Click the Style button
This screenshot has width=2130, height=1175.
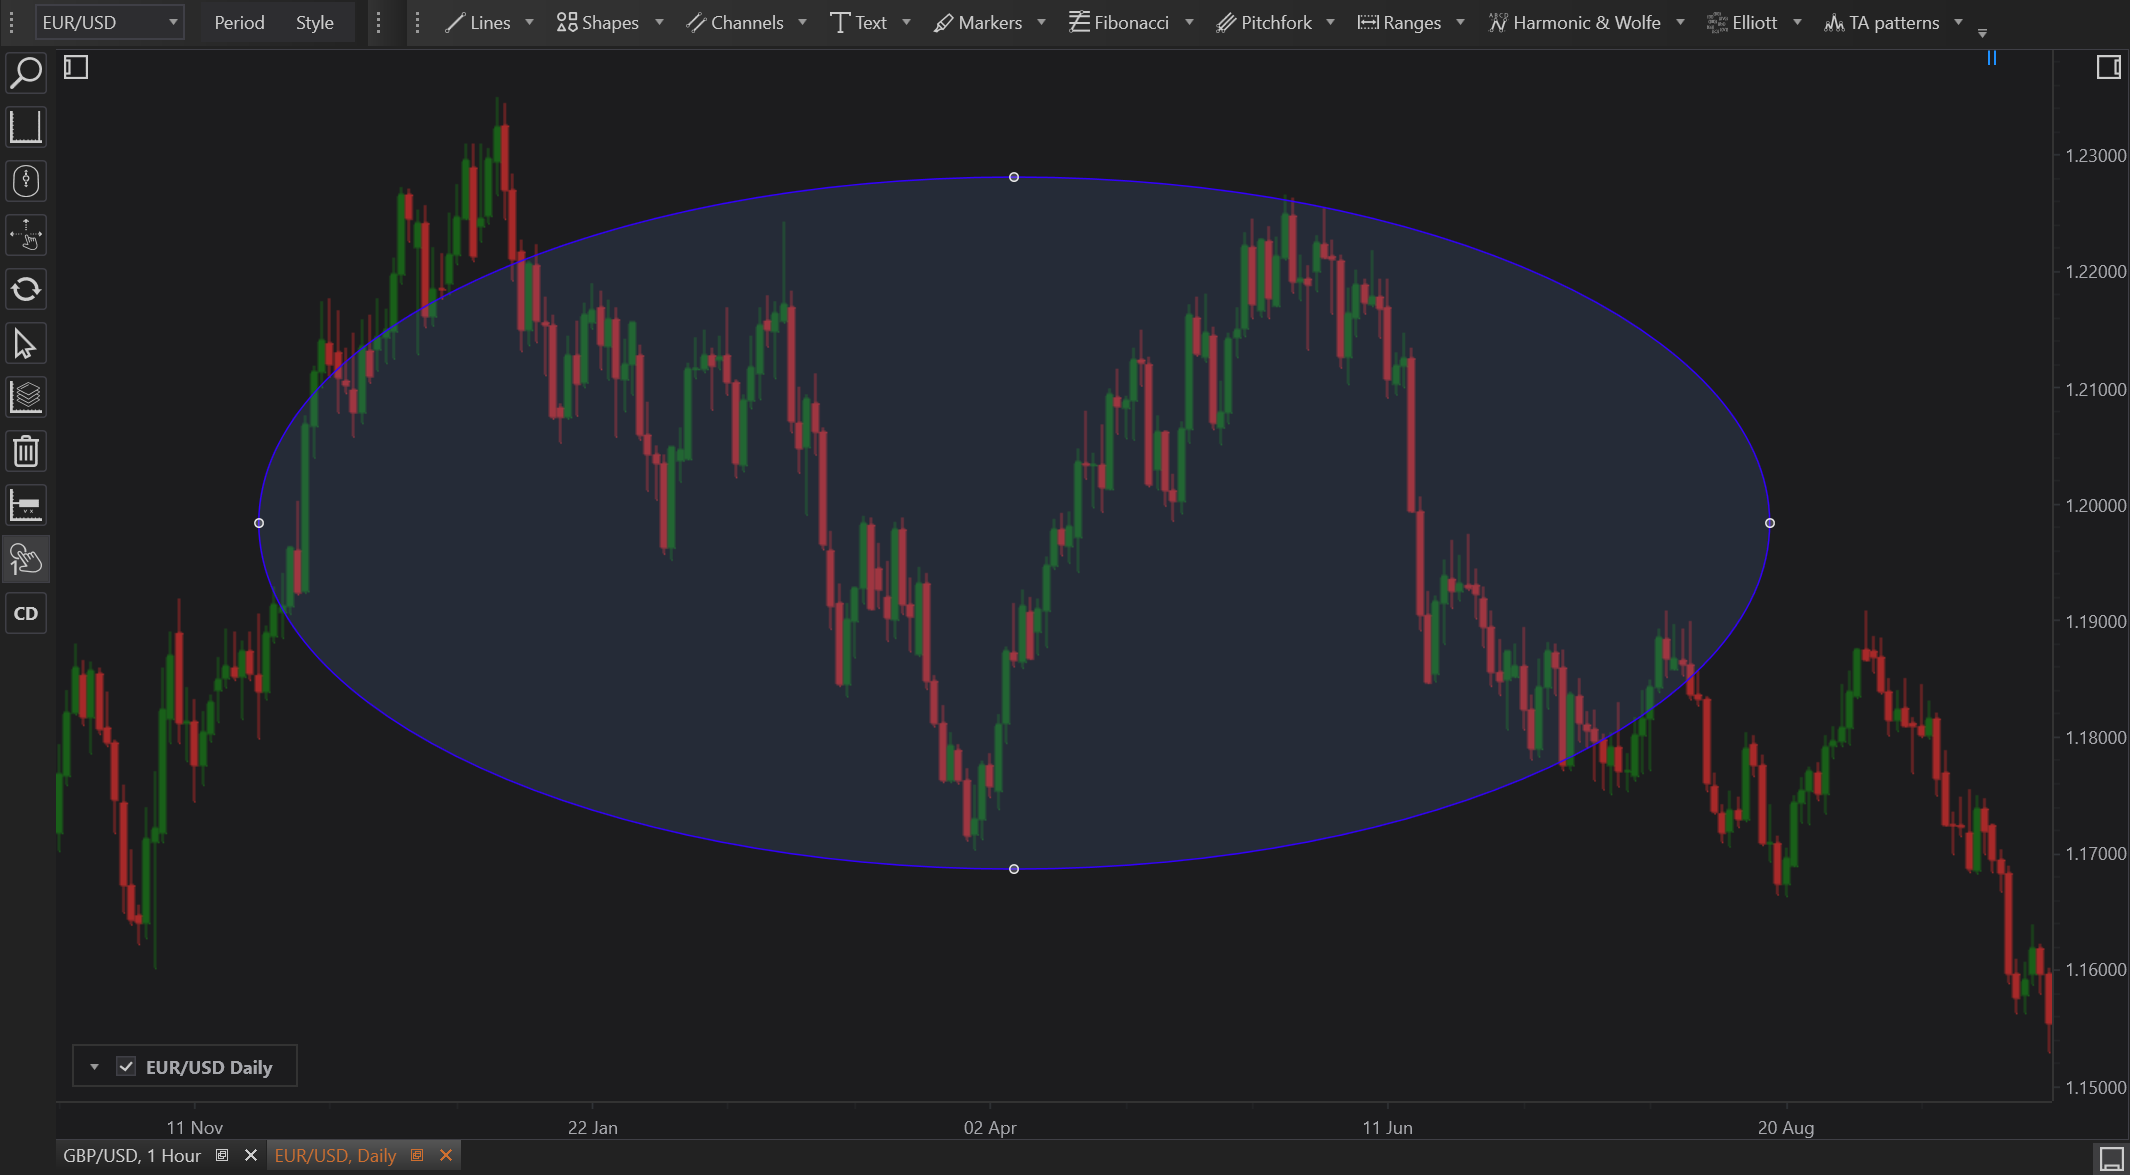coord(314,22)
